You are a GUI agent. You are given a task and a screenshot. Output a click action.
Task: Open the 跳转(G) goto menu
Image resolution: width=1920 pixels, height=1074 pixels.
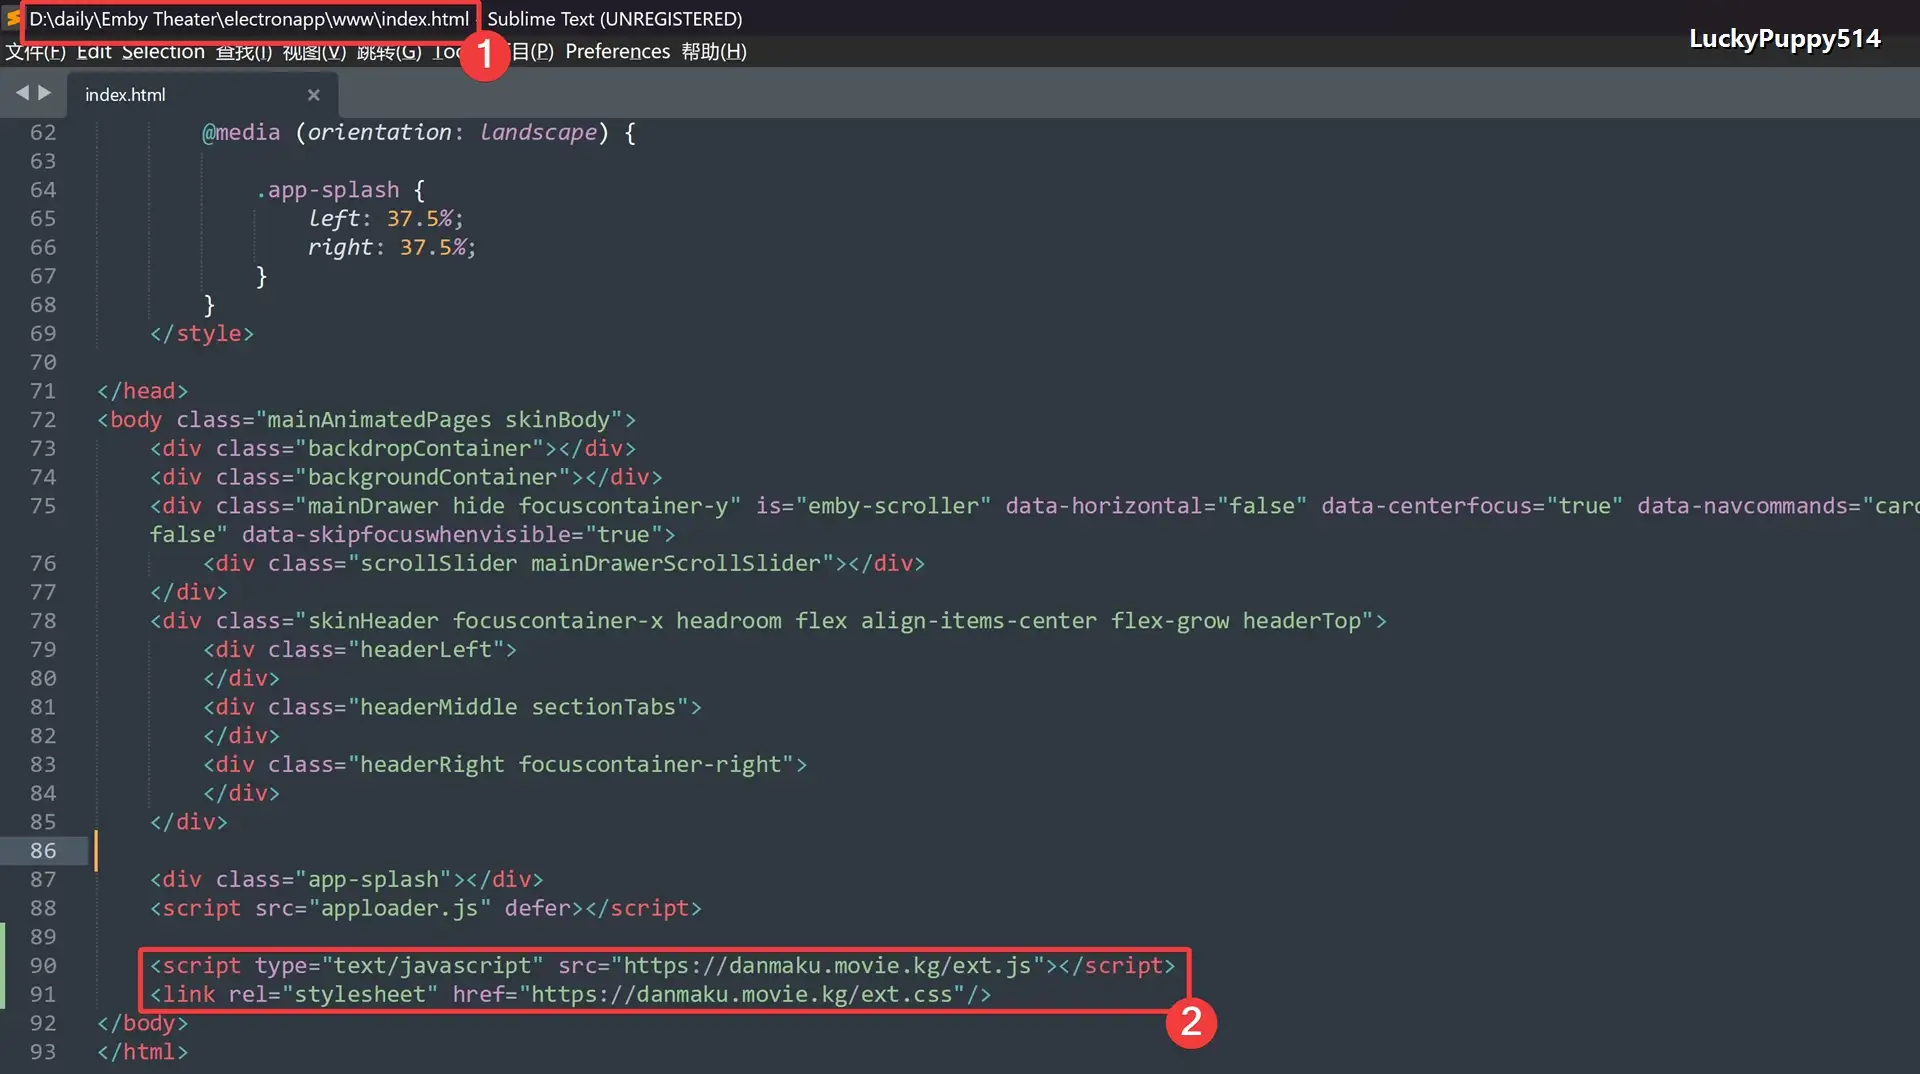click(x=389, y=52)
